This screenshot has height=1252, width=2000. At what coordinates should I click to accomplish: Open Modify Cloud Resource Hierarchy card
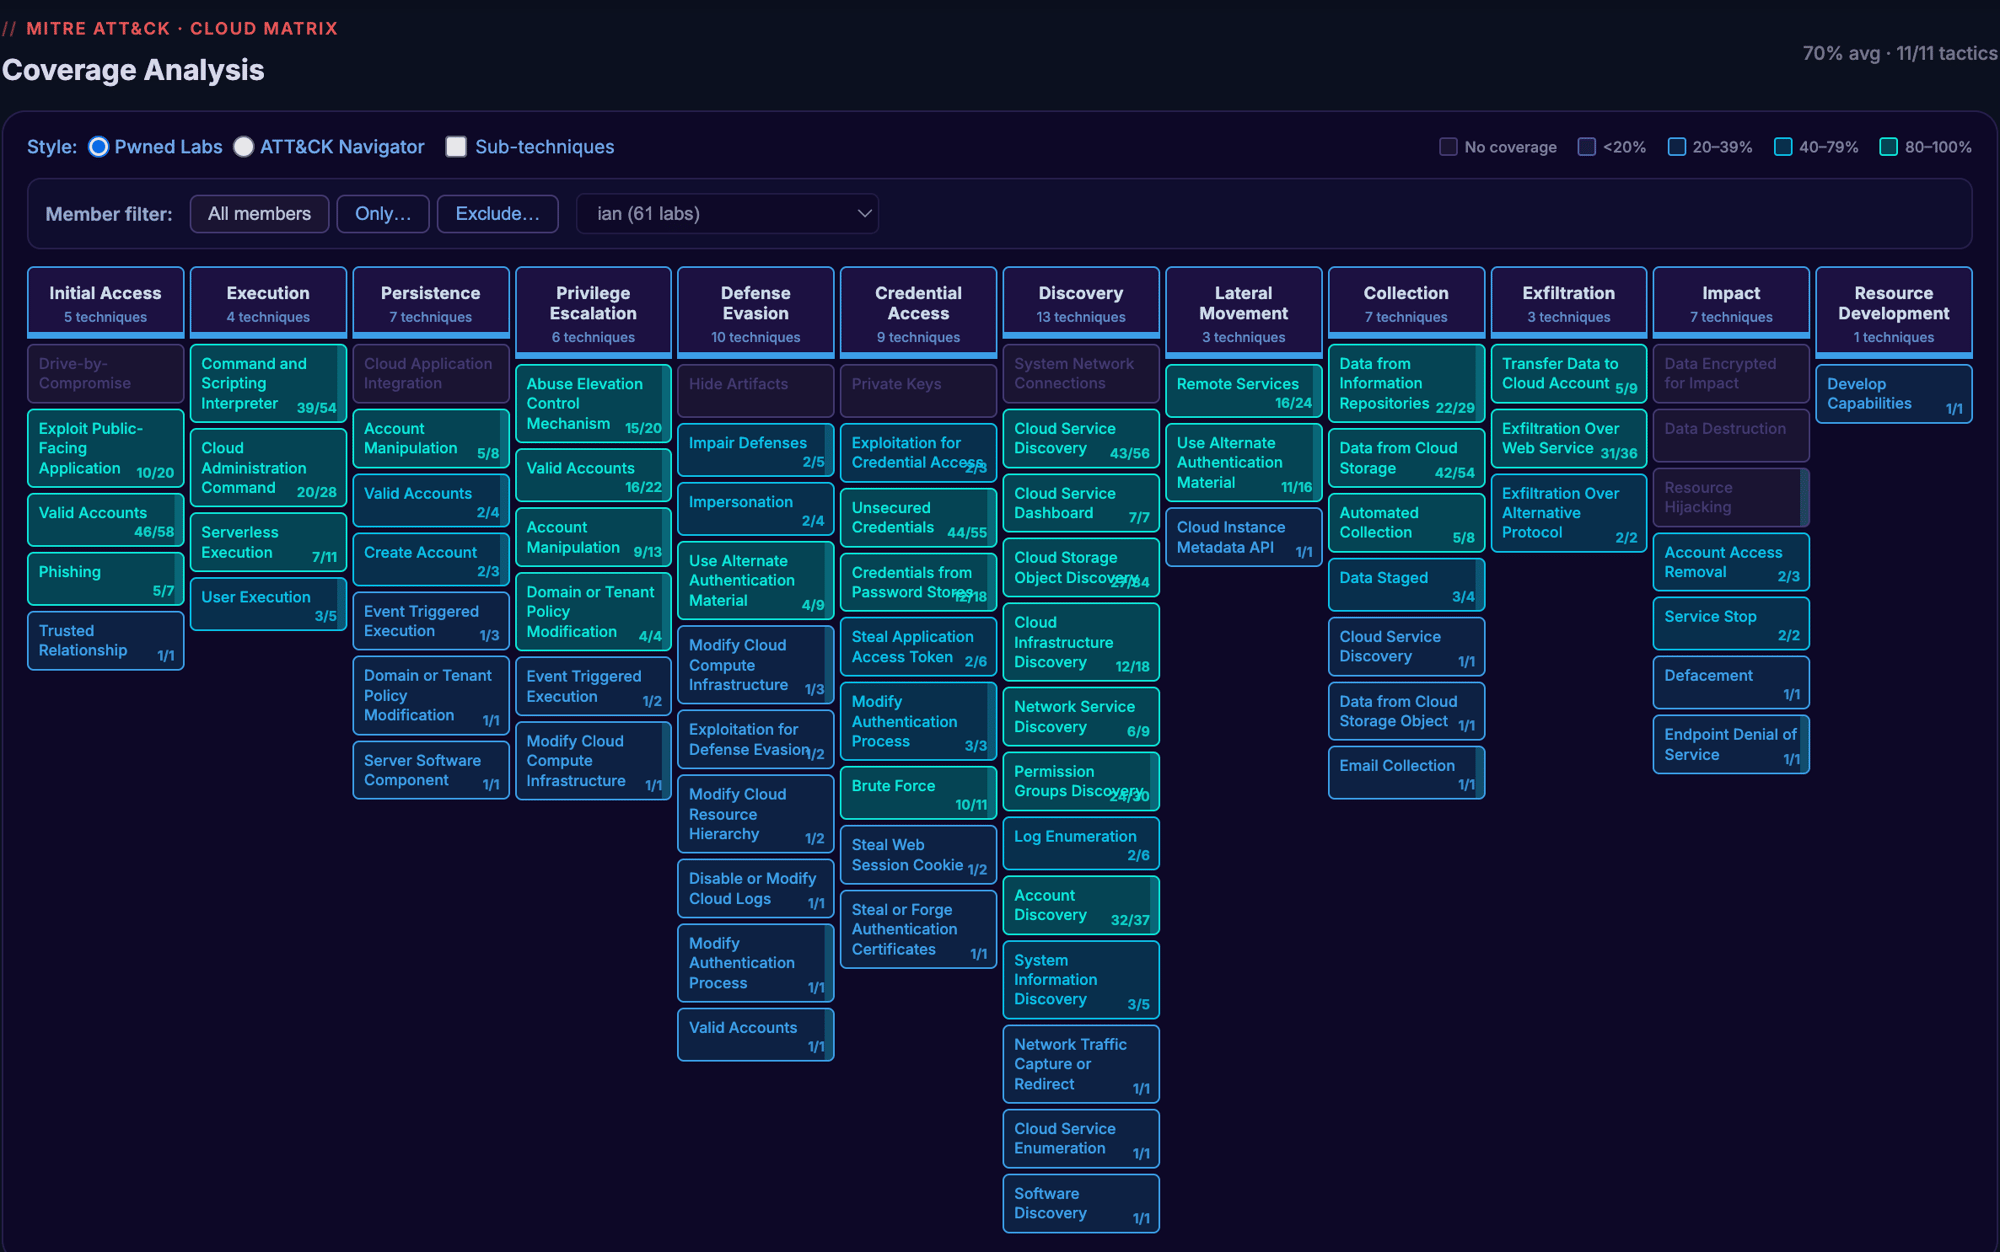click(x=756, y=815)
